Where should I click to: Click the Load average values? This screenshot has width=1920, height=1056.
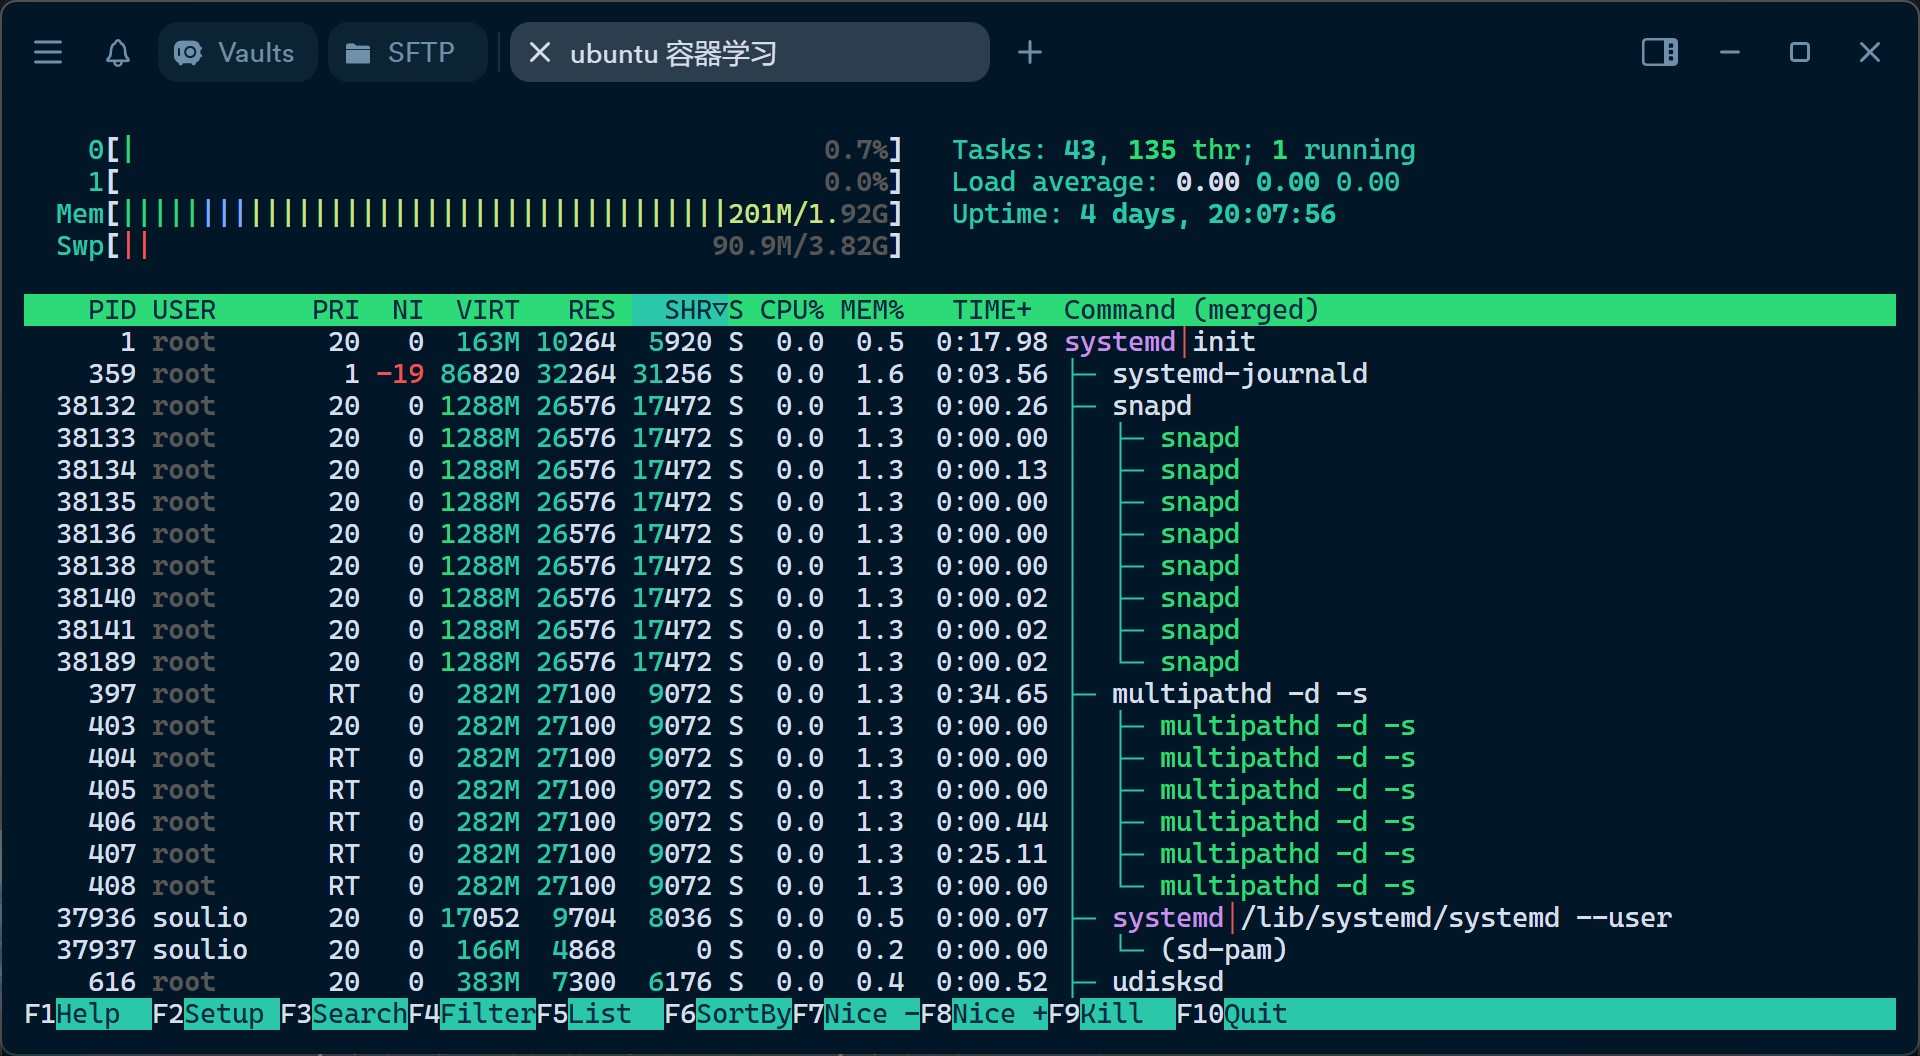1288,182
